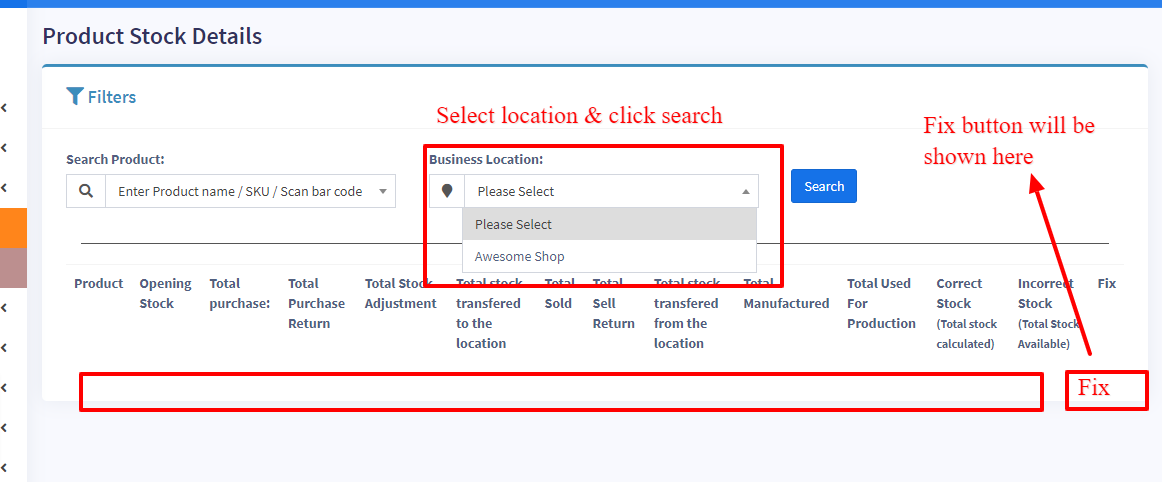Click the Filters heading text
The width and height of the screenshot is (1162, 482).
(111, 97)
